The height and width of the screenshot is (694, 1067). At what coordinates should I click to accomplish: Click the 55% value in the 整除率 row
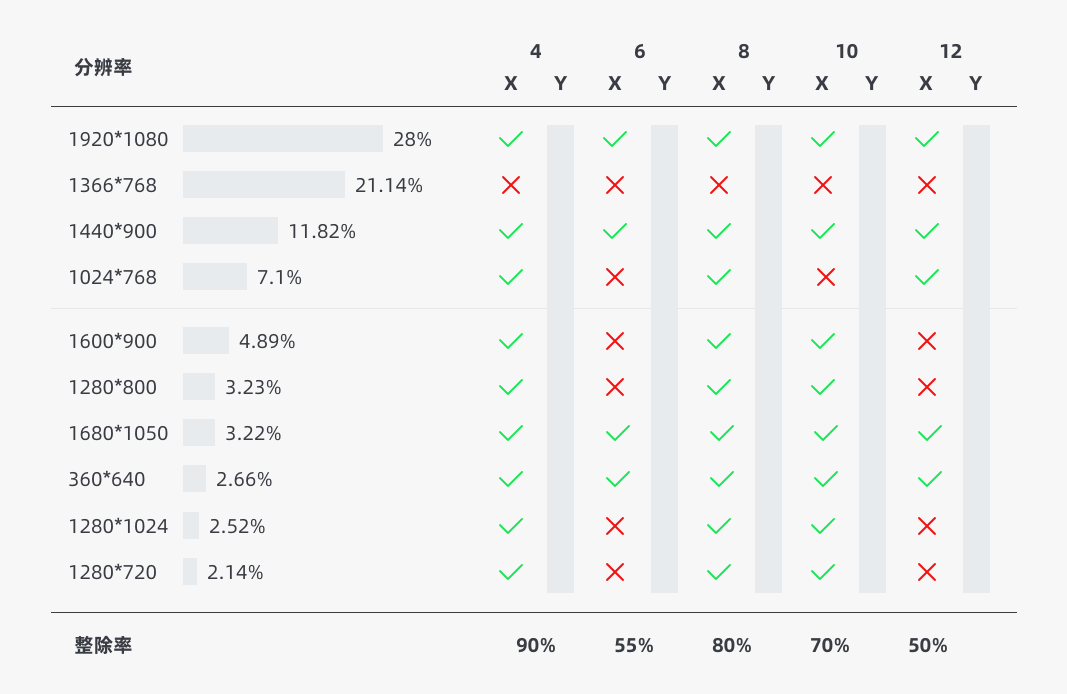tap(634, 646)
